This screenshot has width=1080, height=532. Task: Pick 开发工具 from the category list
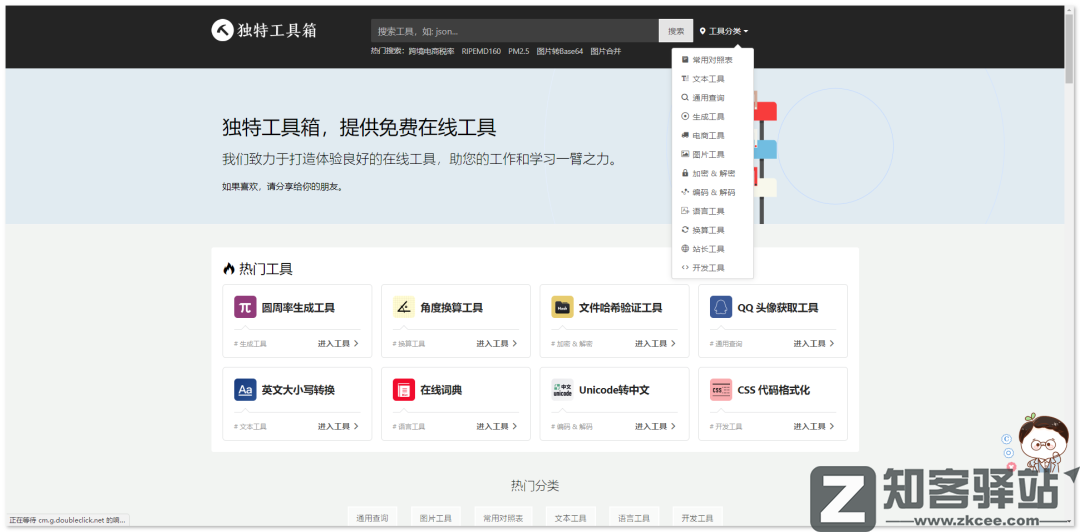[x=708, y=268]
